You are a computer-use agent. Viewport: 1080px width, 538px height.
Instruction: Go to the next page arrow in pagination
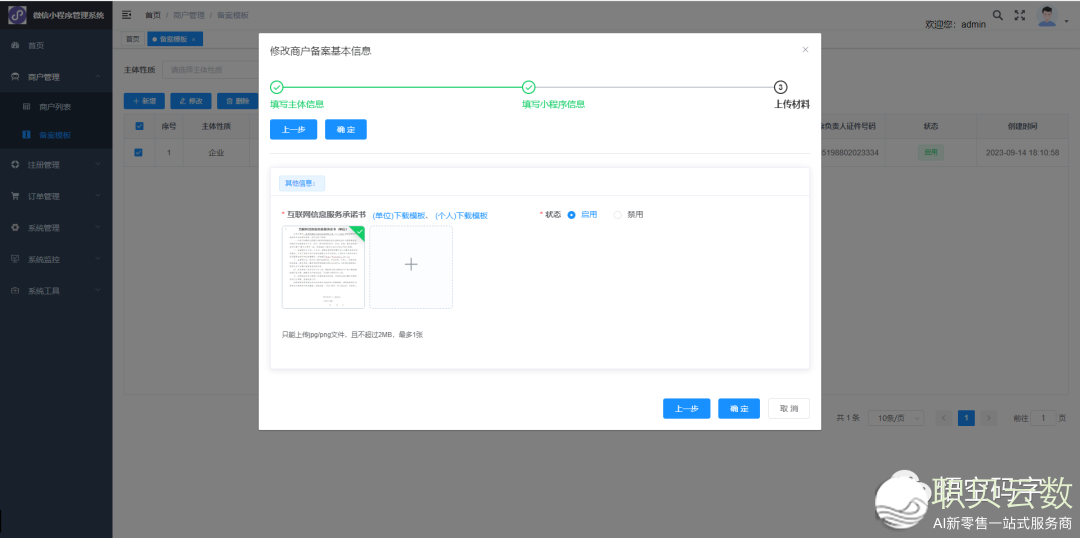989,417
